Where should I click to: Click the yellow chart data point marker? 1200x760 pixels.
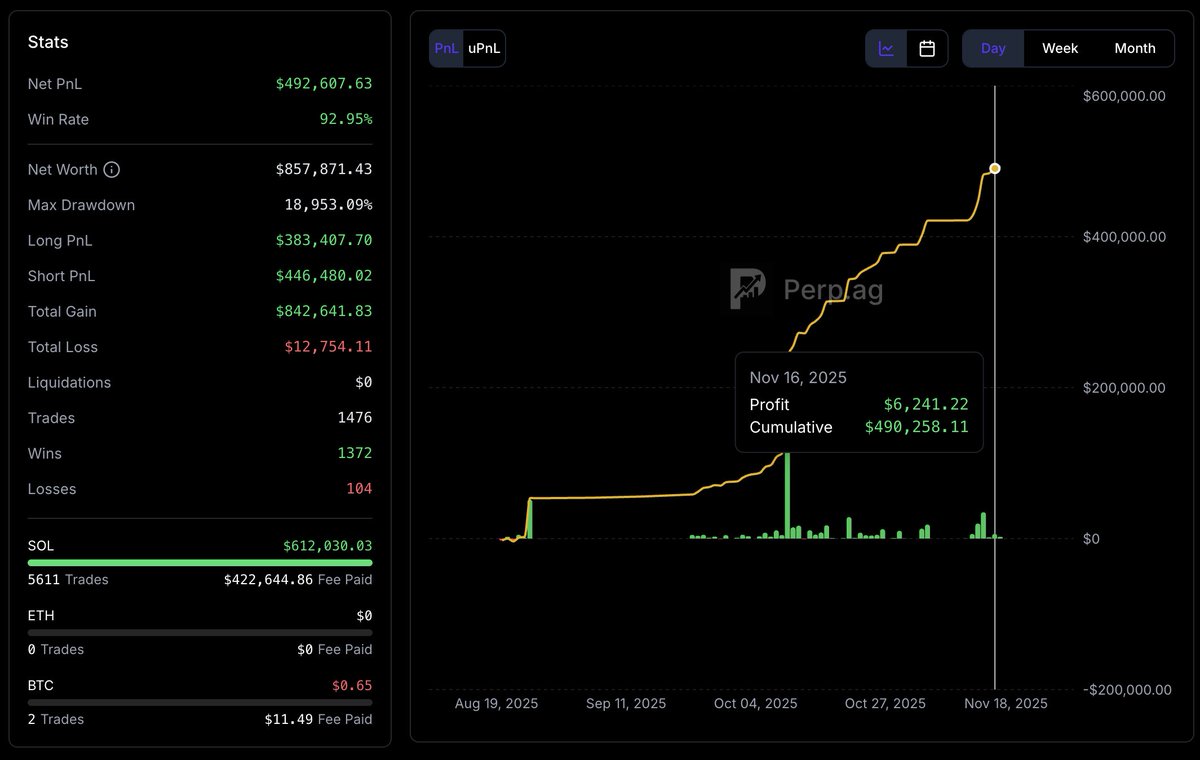pos(994,168)
